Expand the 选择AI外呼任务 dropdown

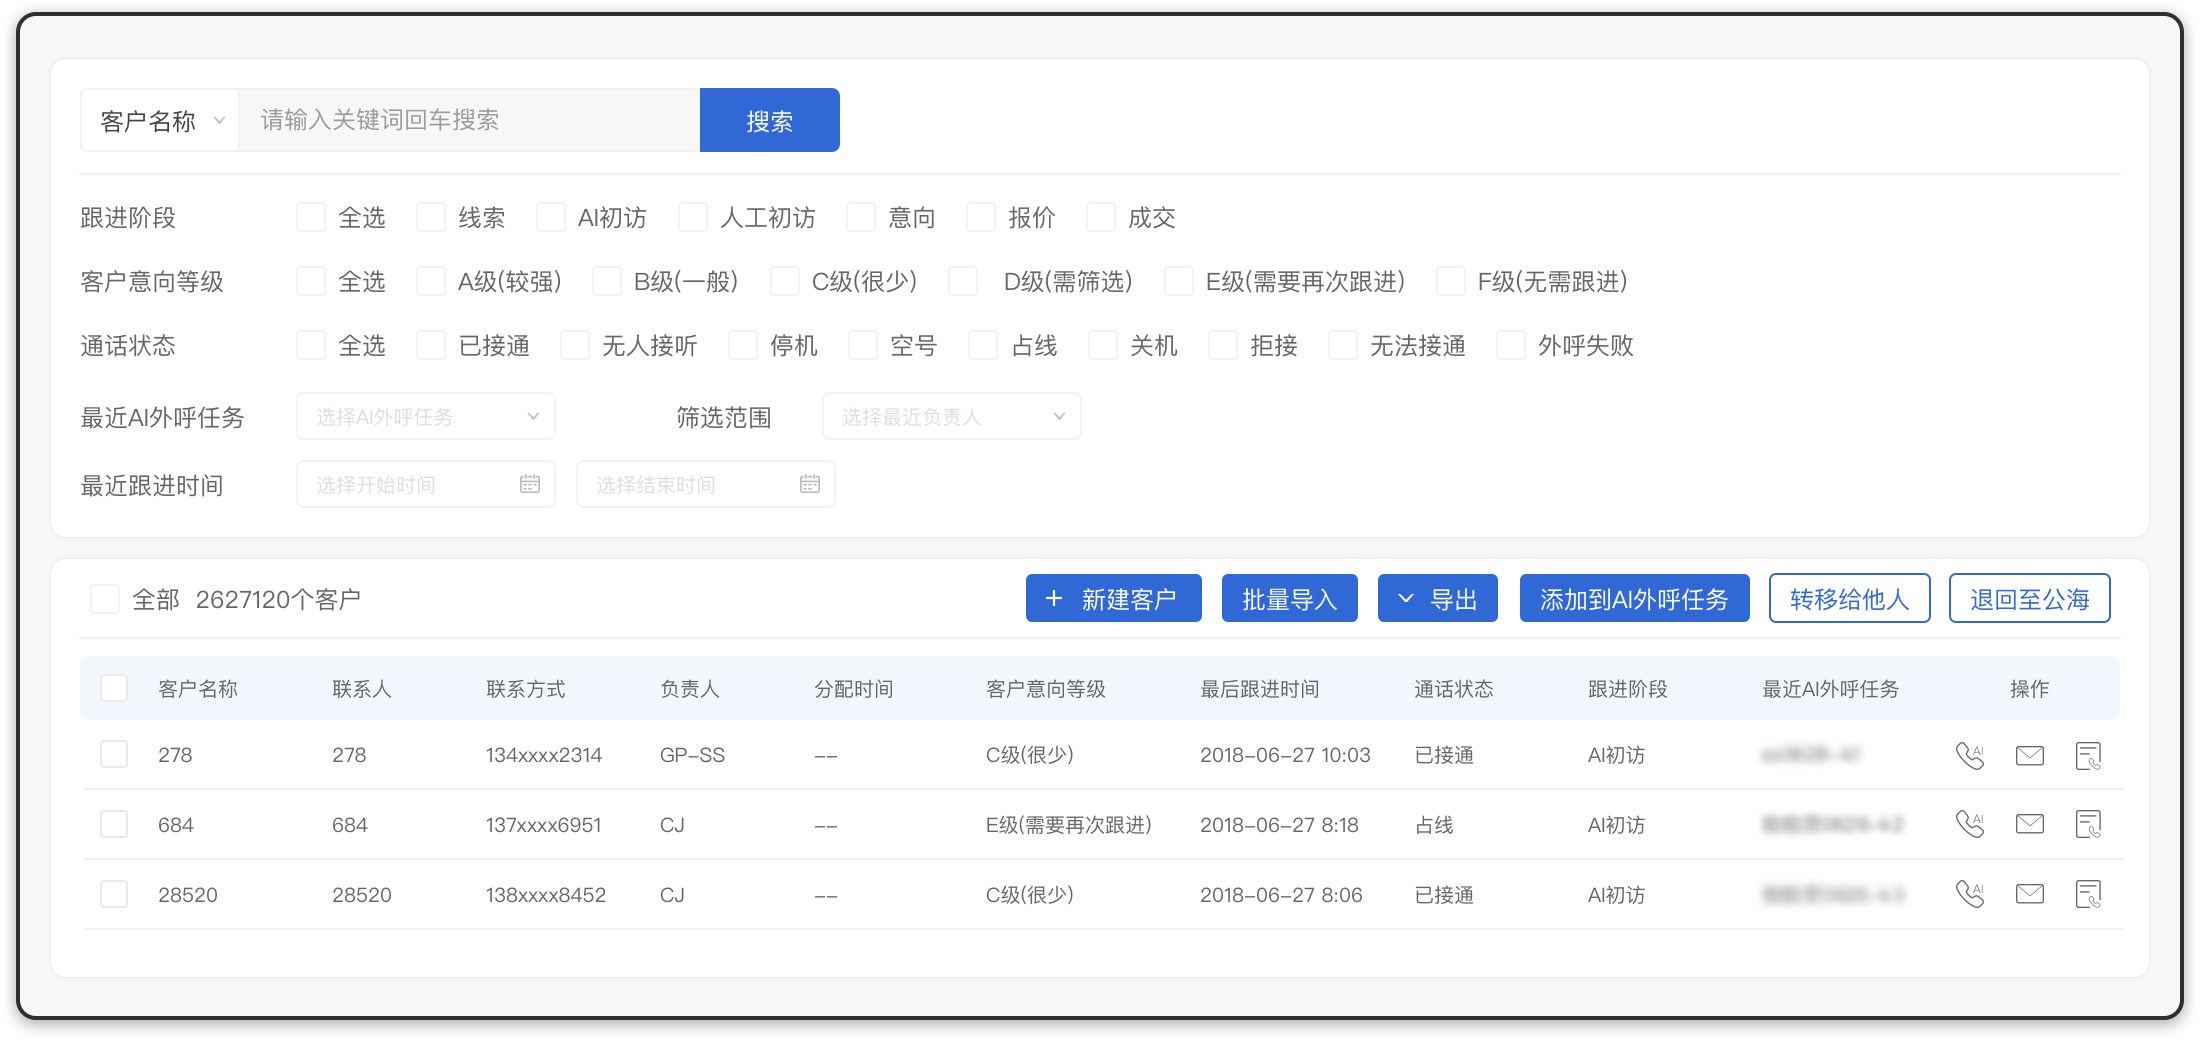coord(425,416)
